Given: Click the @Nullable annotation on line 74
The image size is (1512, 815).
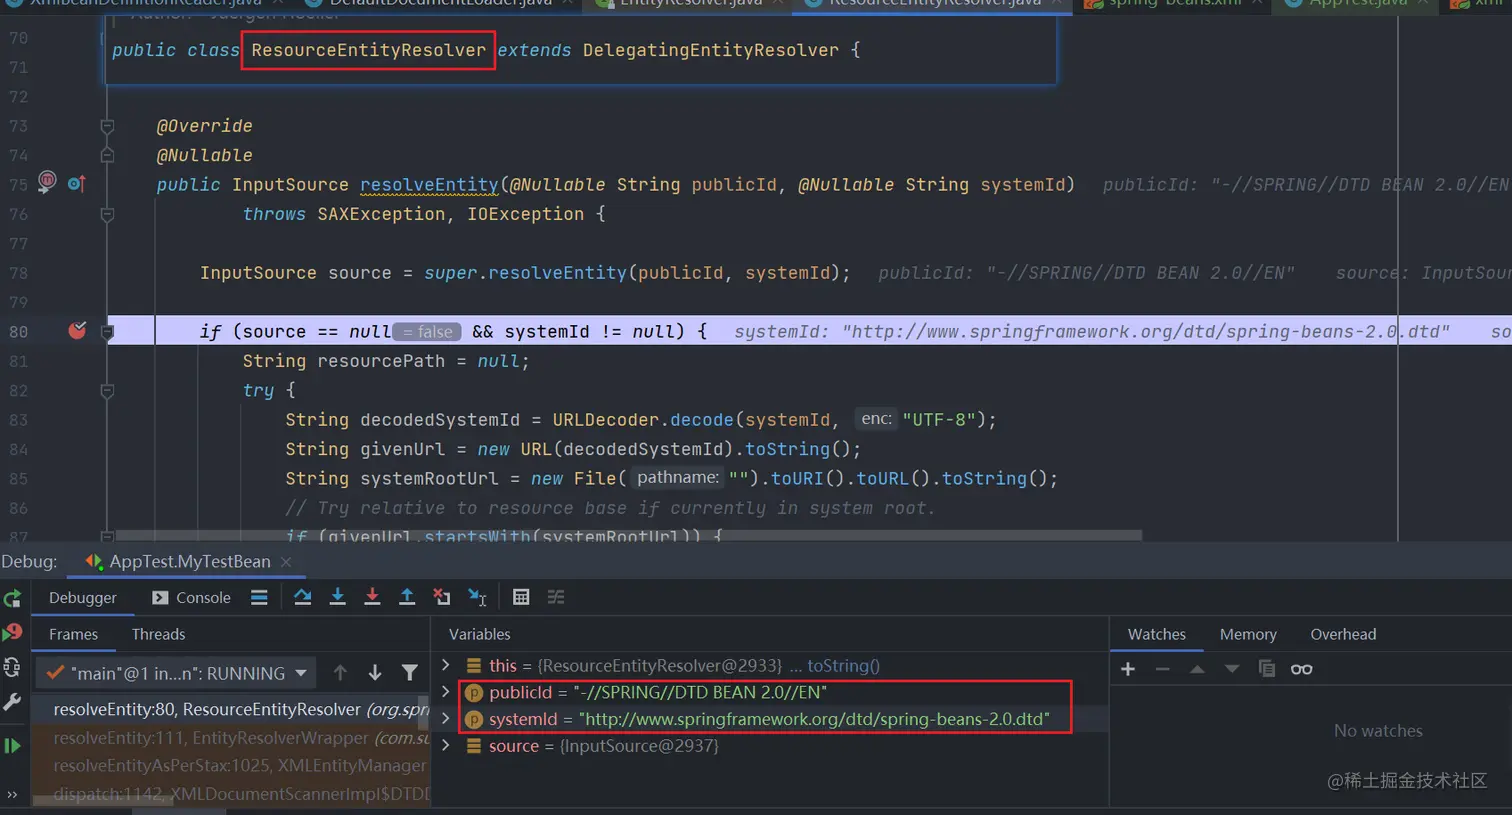Looking at the screenshot, I should pyautogui.click(x=204, y=155).
